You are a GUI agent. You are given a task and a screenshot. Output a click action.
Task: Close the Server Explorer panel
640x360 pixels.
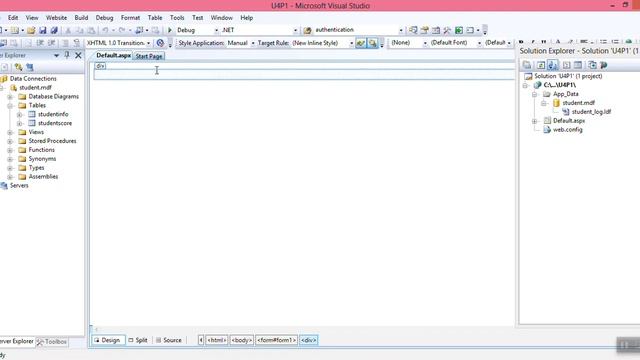coord(78,55)
